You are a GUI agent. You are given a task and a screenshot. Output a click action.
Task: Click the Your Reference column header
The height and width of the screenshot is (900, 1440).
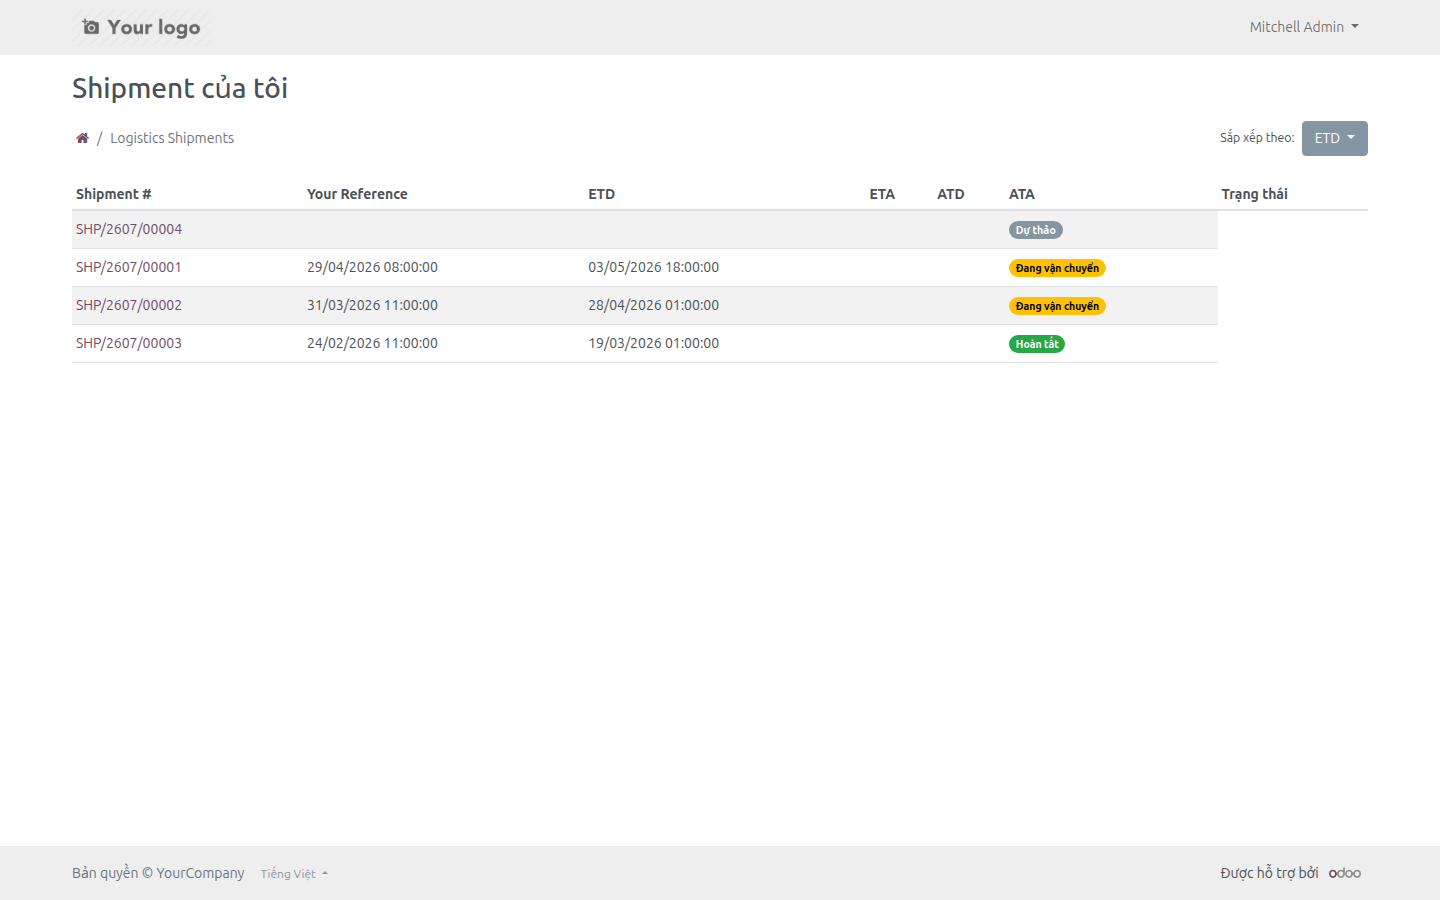(357, 194)
